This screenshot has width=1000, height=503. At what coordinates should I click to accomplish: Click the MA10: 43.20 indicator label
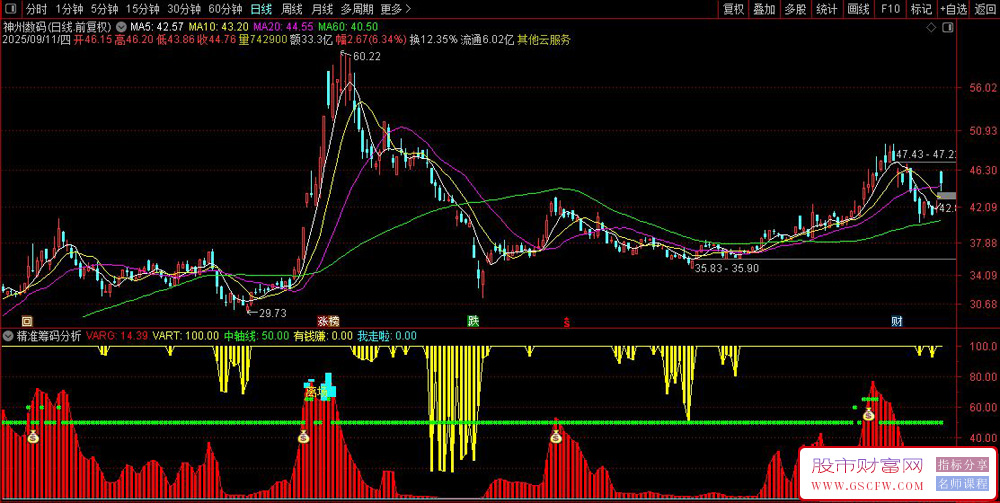(219, 27)
